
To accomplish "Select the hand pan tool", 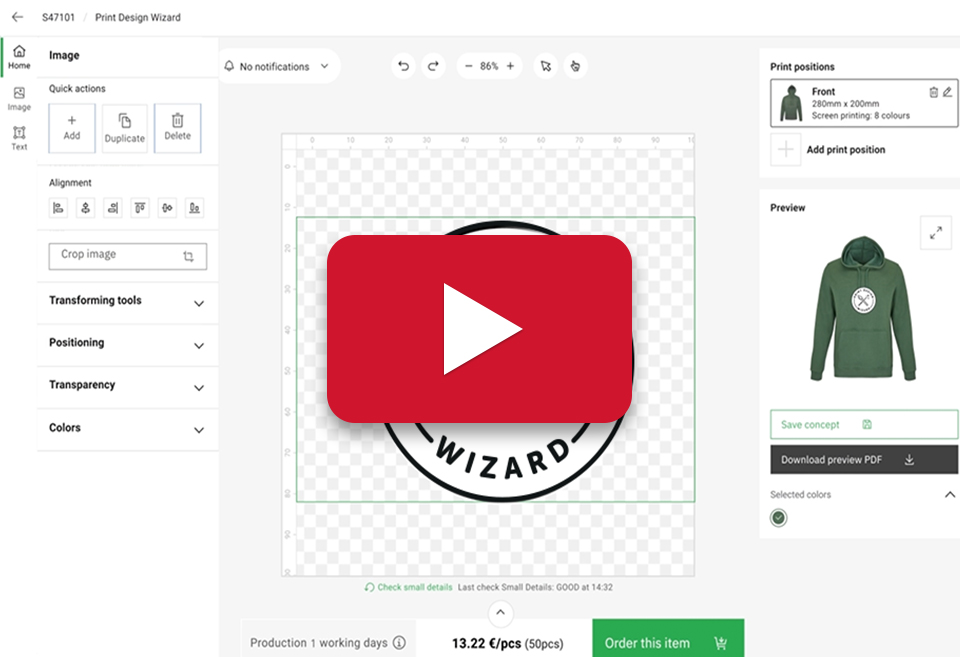I will pos(576,66).
